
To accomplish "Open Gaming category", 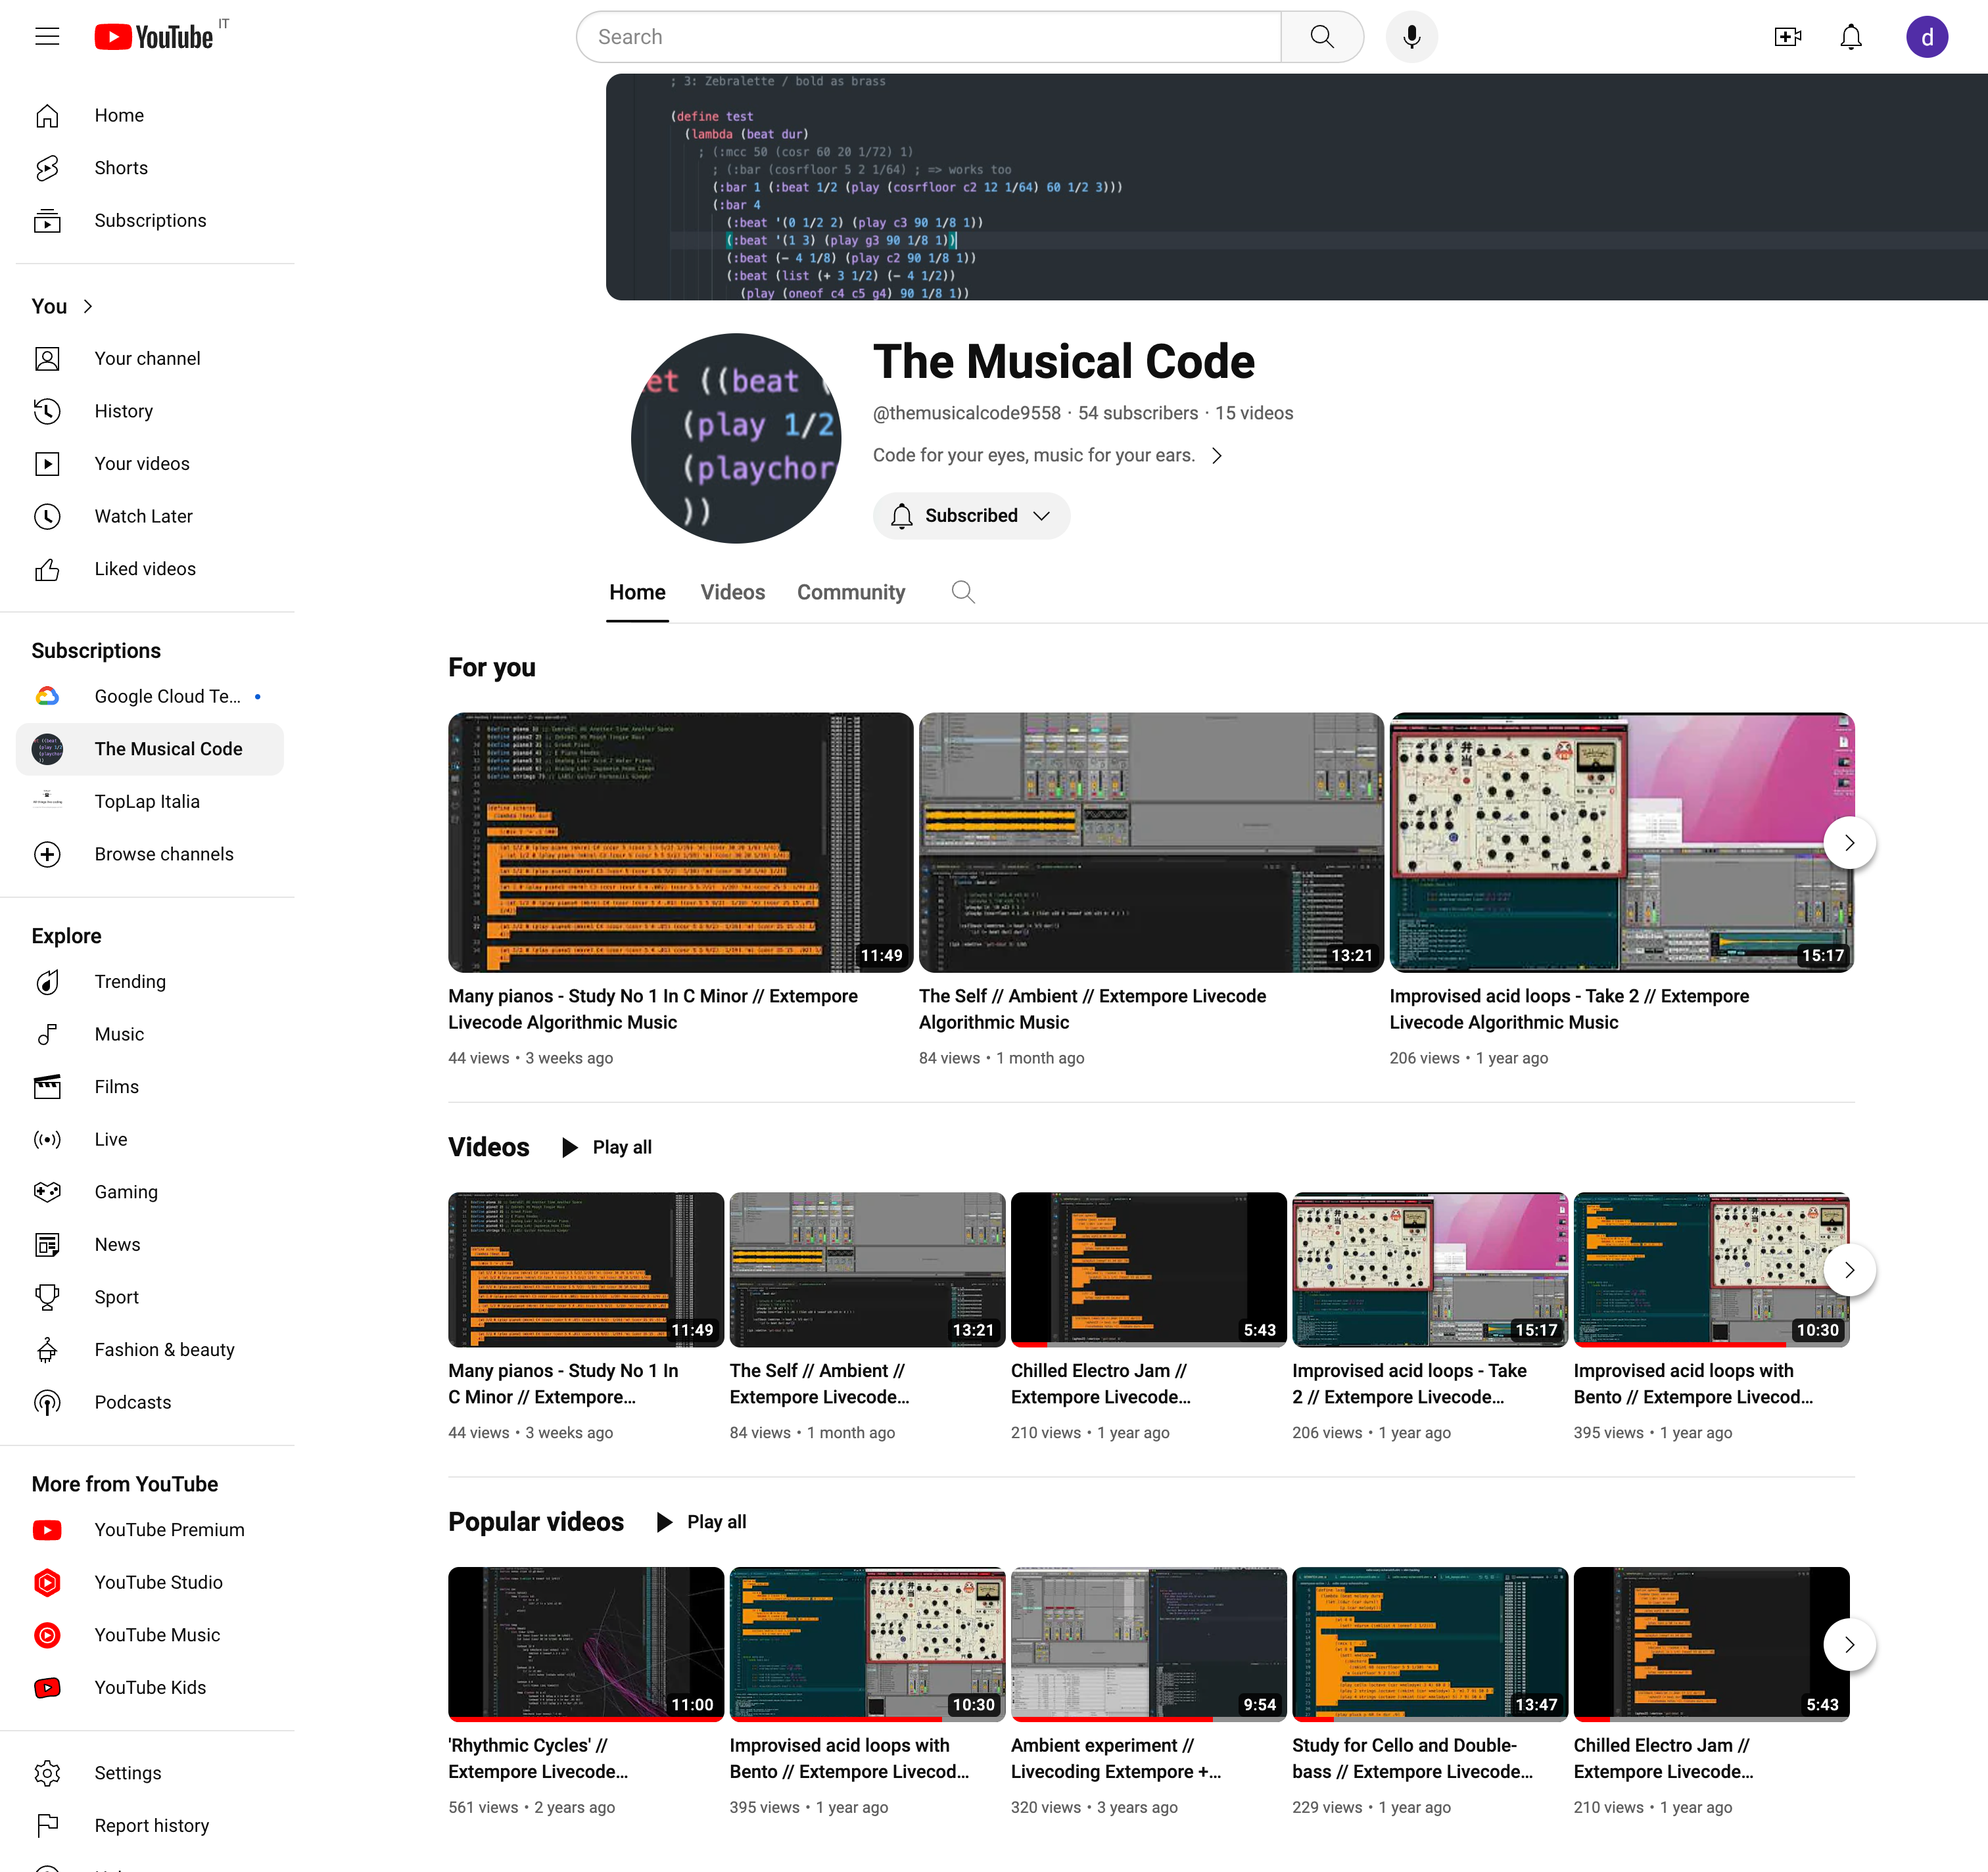I will [150, 1191].
